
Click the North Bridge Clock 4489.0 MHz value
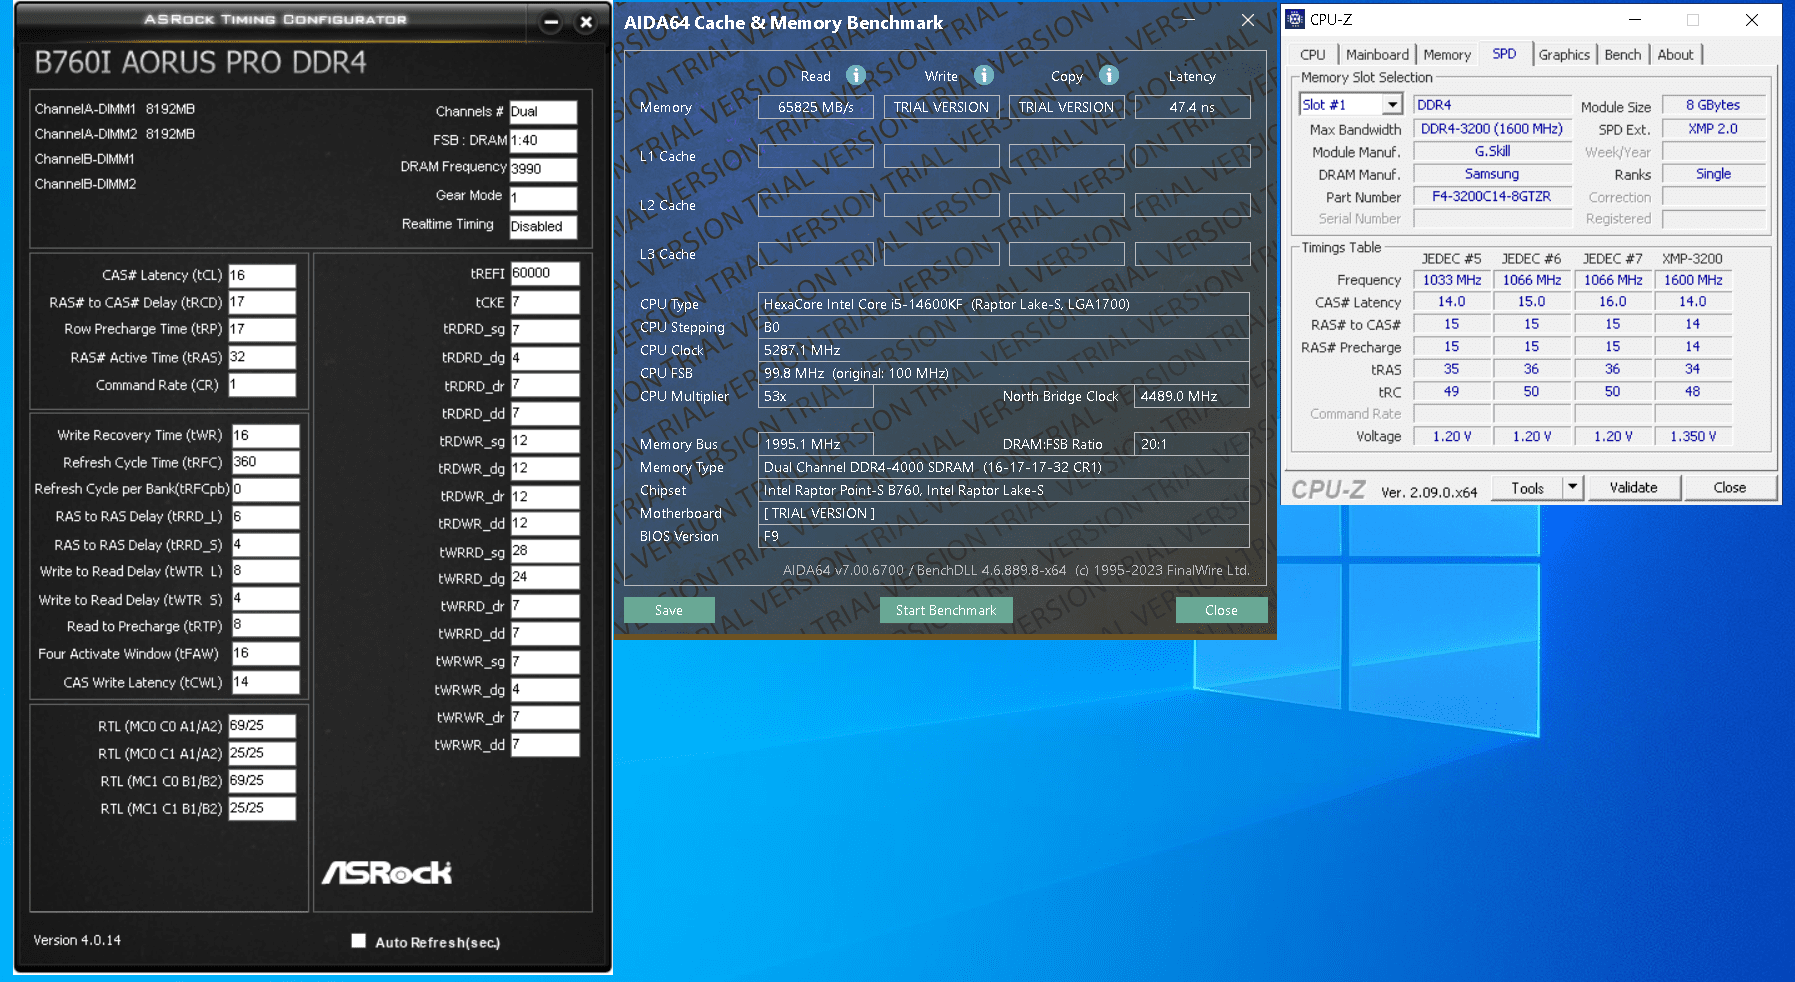(x=1192, y=396)
